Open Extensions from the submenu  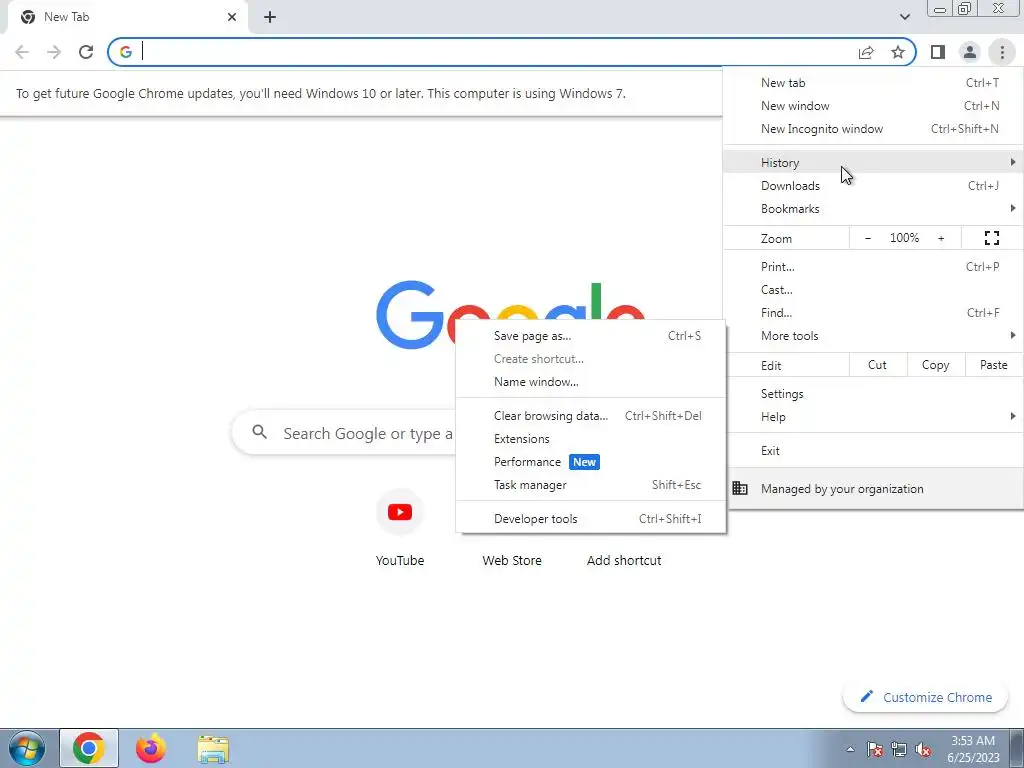[x=591, y=439]
